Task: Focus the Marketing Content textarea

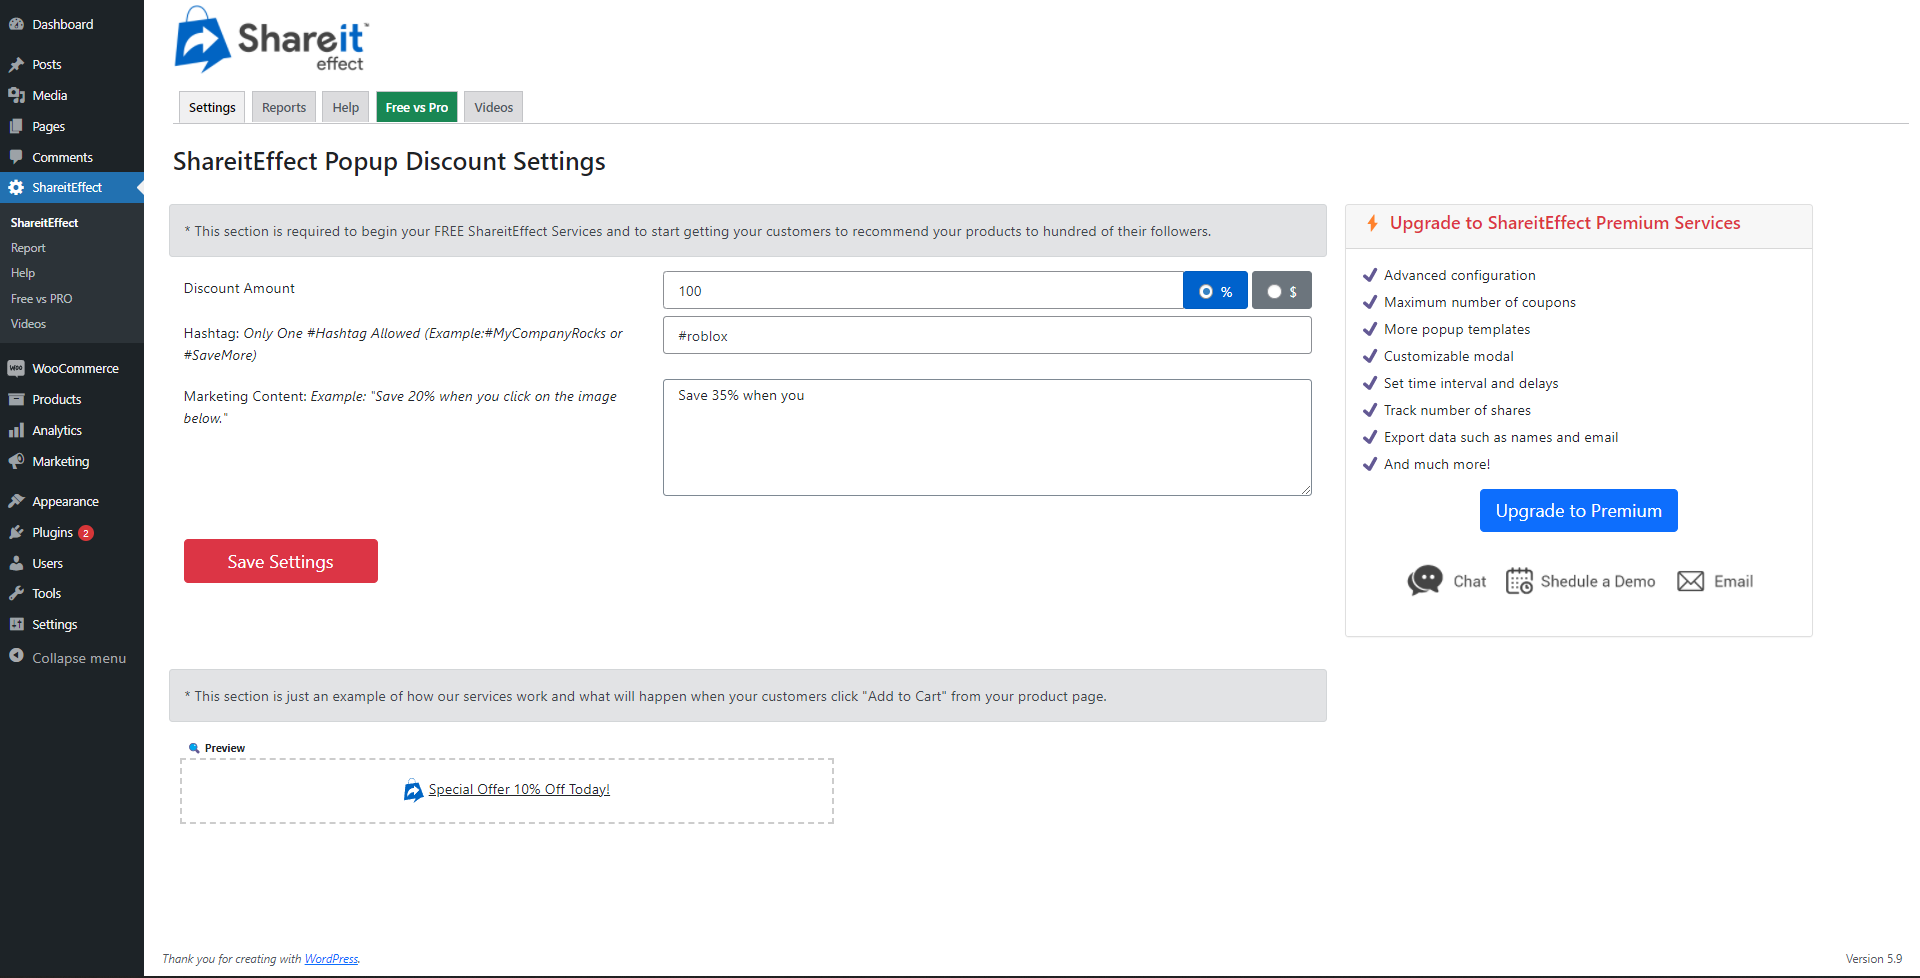Action: coord(987,437)
